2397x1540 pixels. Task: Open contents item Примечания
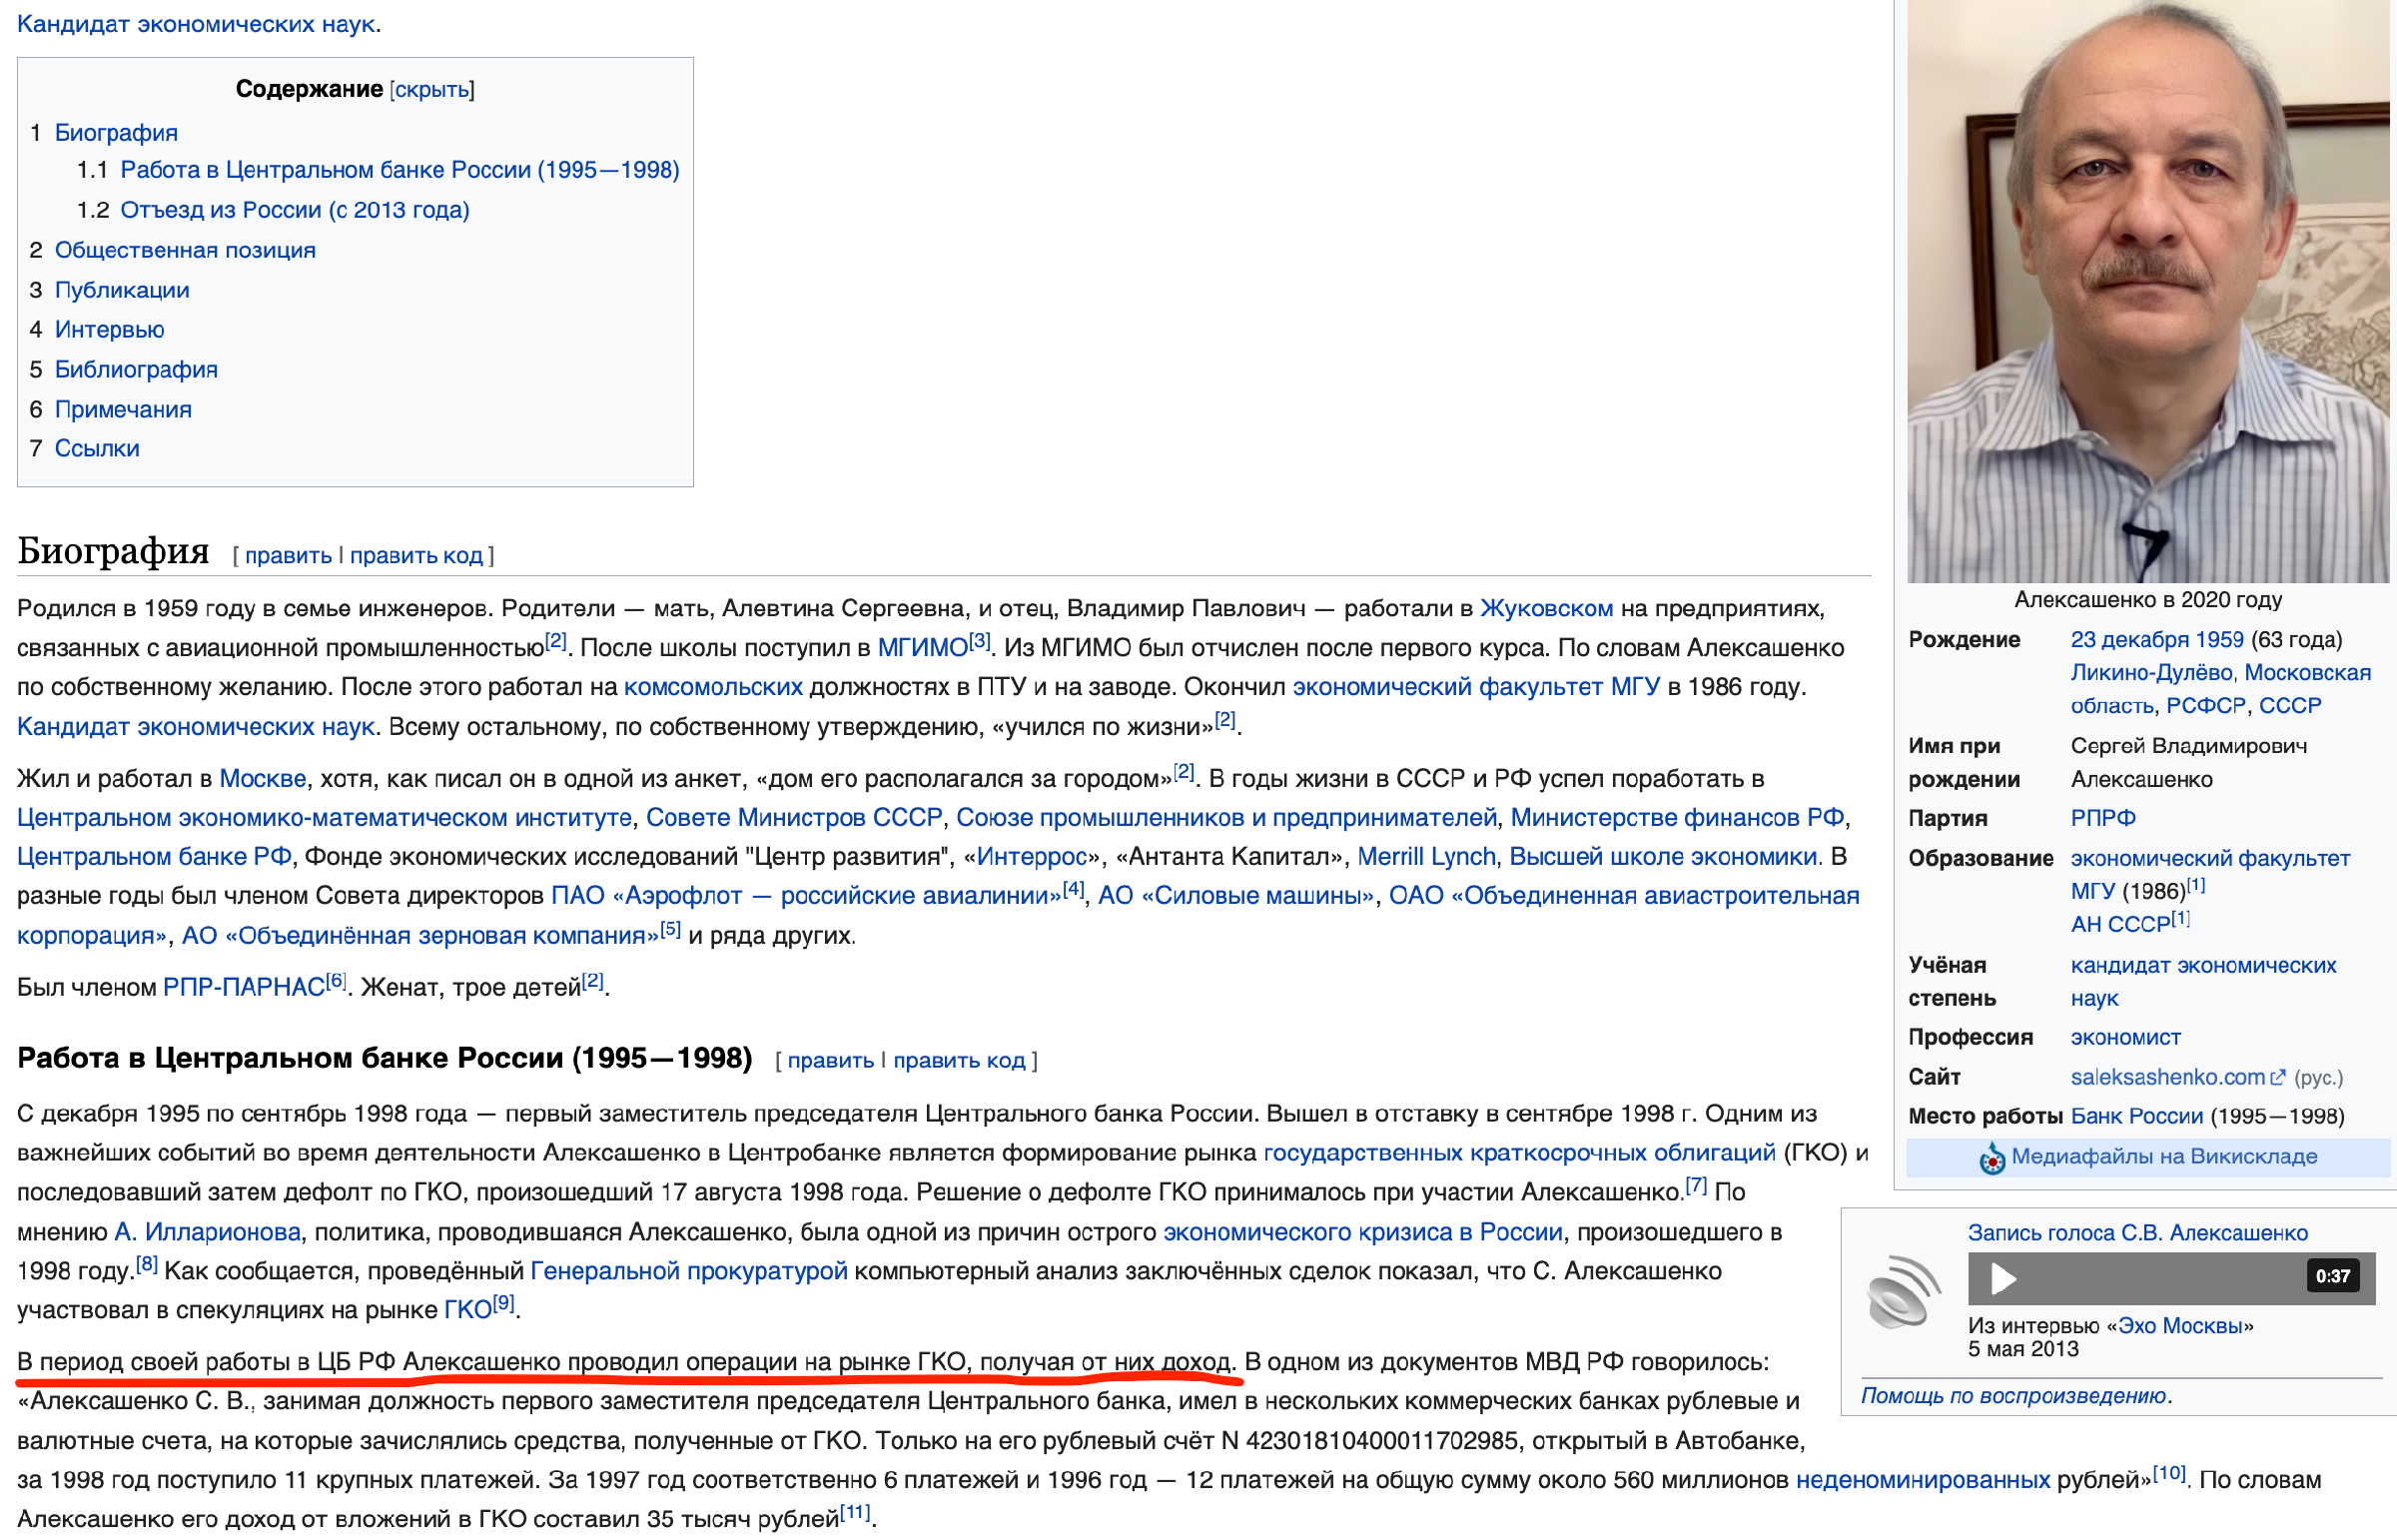pyautogui.click(x=123, y=409)
